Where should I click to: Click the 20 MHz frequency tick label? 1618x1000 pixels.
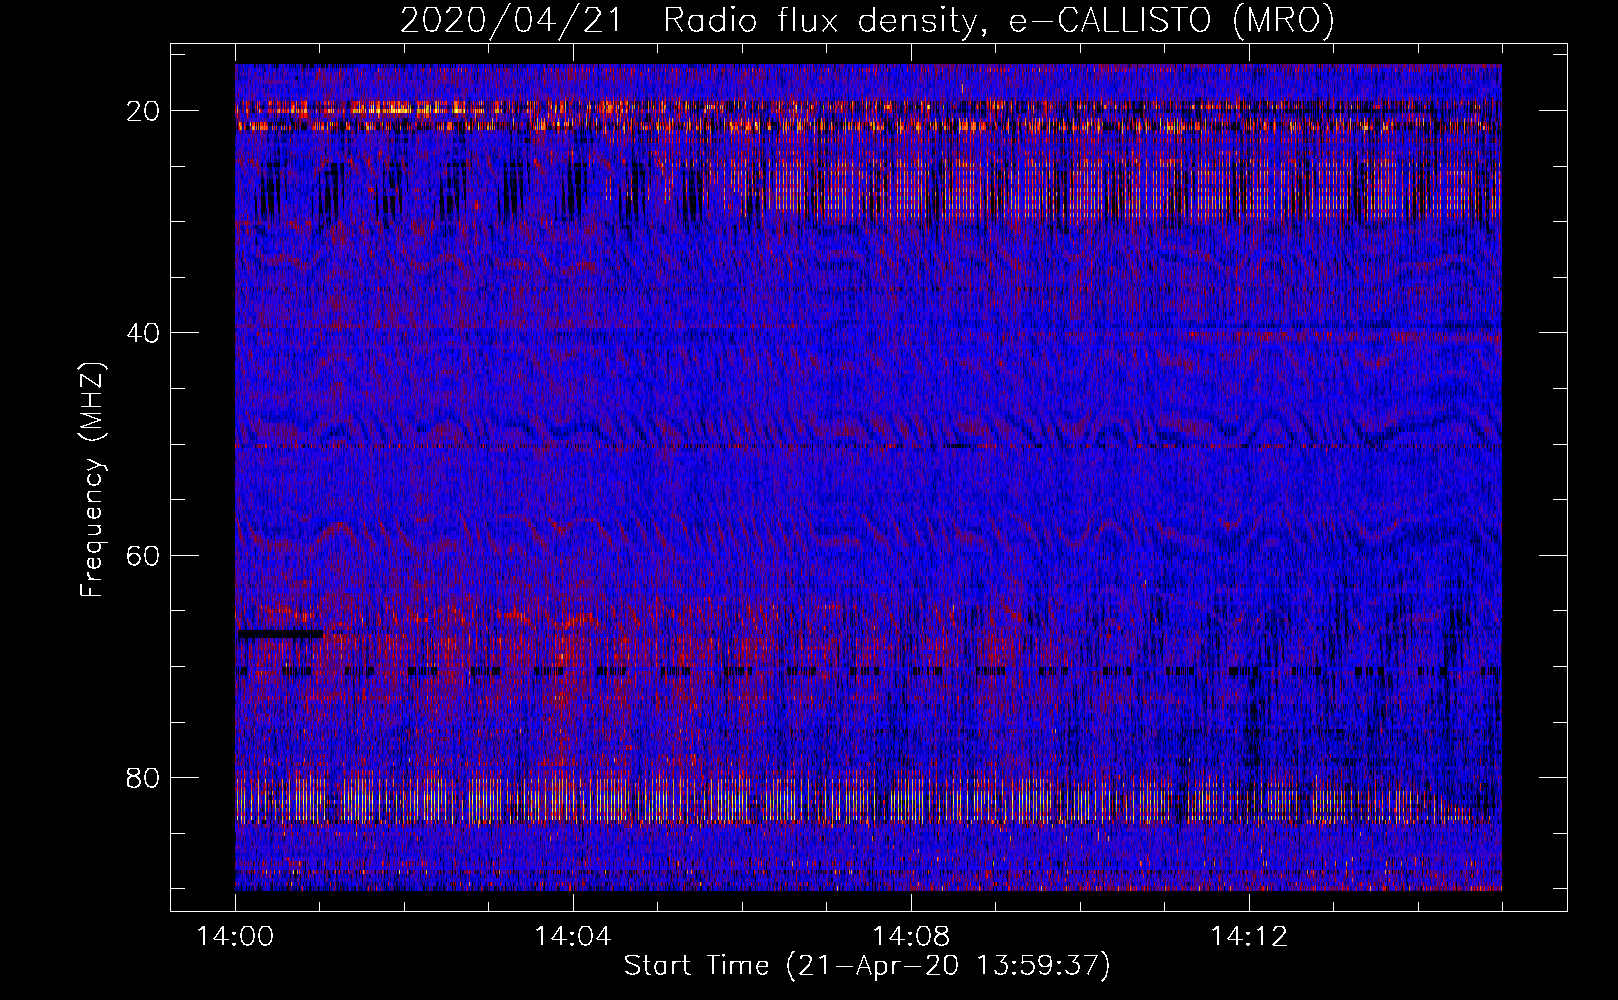tap(144, 111)
